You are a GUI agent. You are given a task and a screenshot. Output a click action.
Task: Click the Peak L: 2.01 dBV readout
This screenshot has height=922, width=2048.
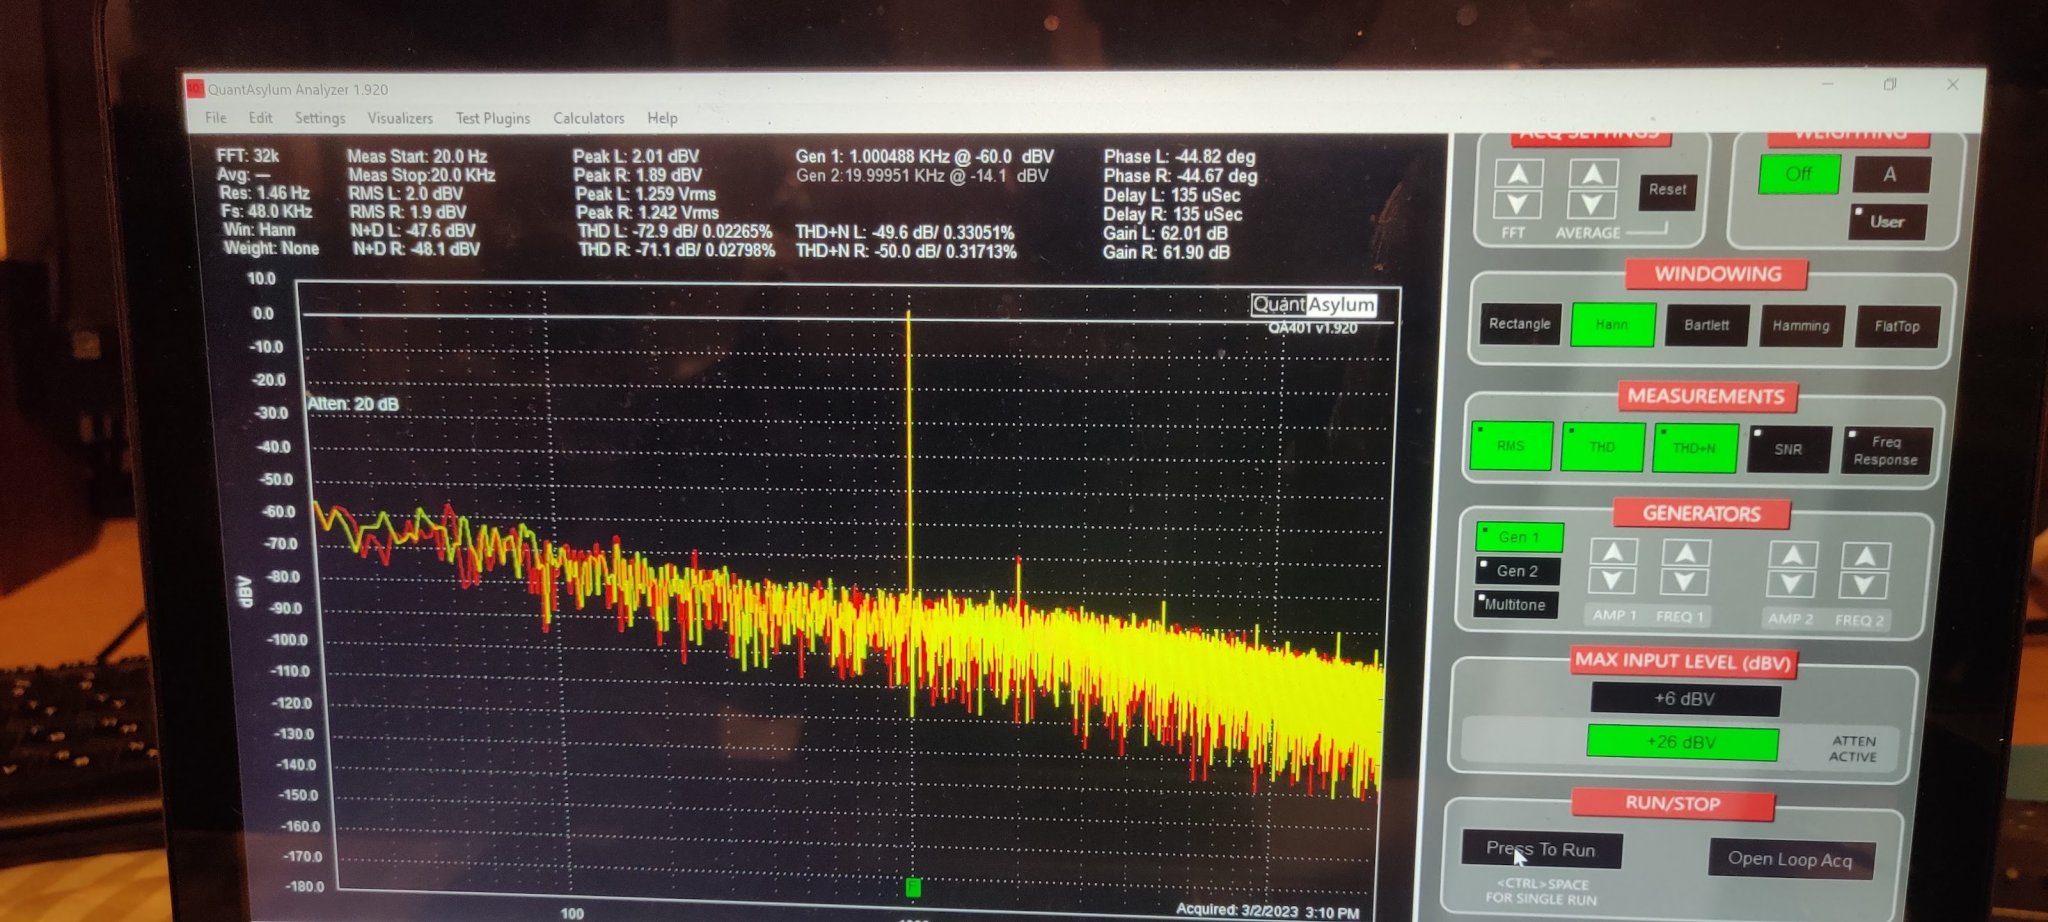636,156
